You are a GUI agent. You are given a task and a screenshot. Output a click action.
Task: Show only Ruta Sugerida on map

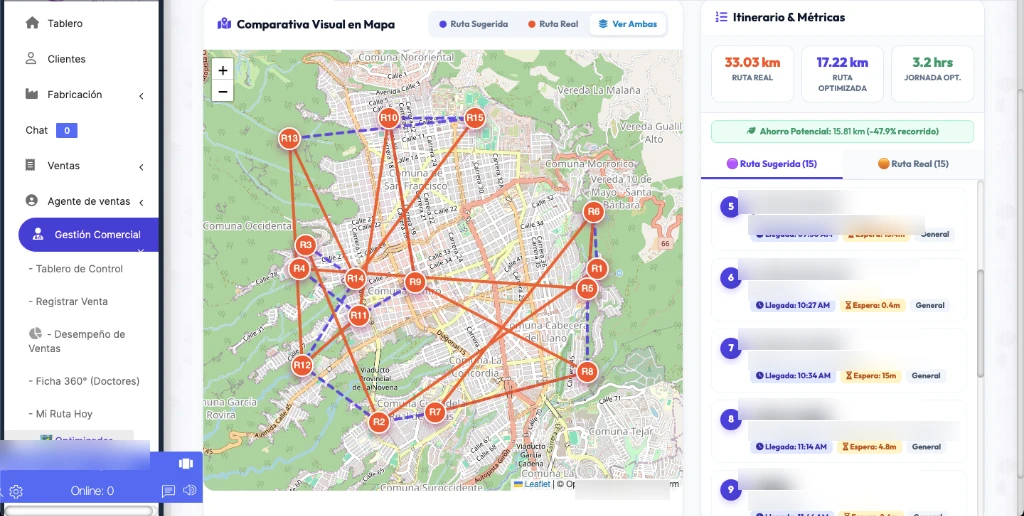point(473,24)
